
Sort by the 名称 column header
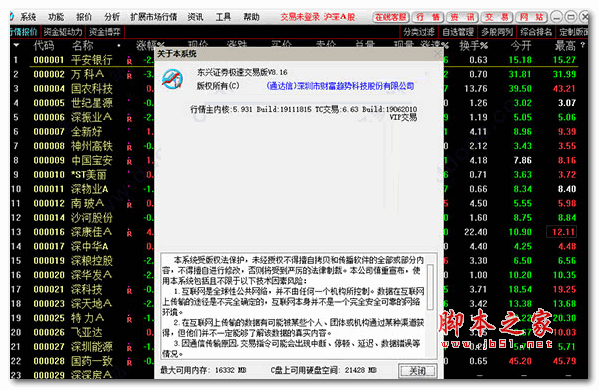tap(82, 46)
